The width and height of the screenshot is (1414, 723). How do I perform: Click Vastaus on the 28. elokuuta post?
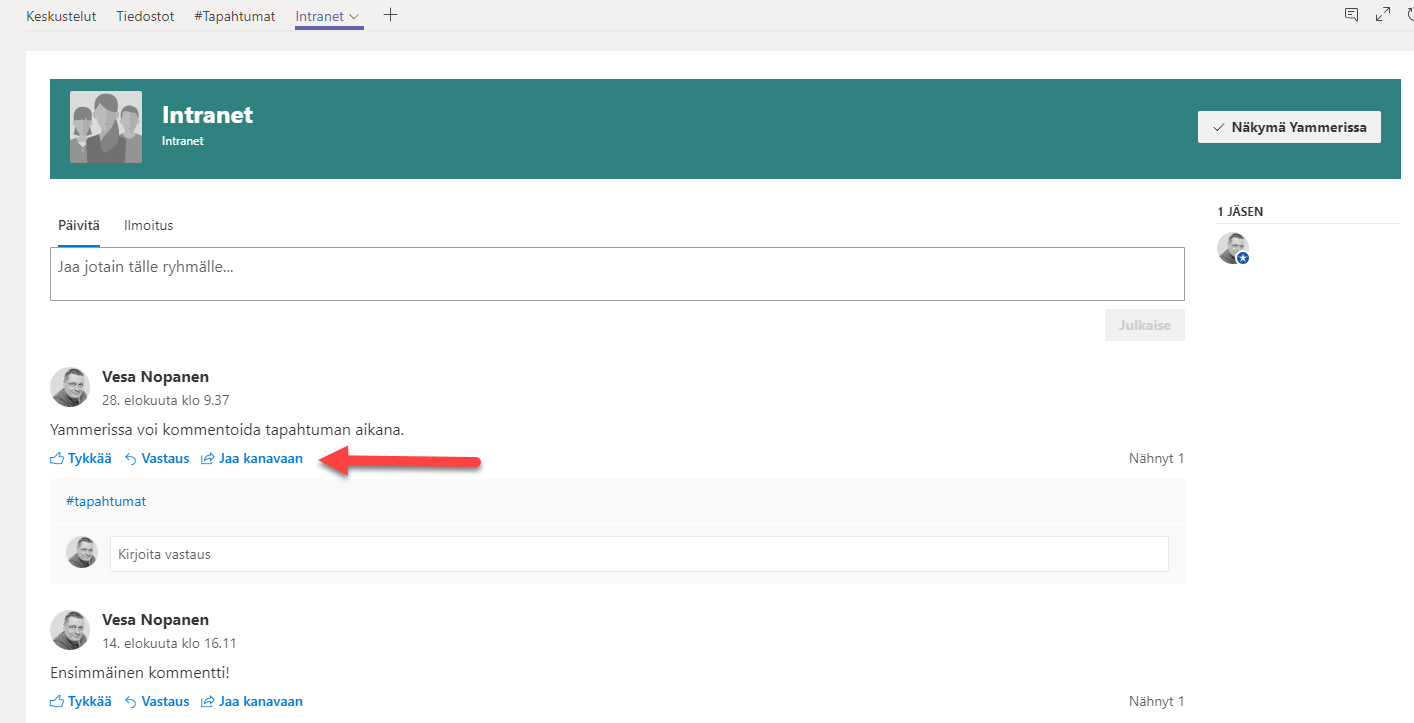(x=157, y=459)
